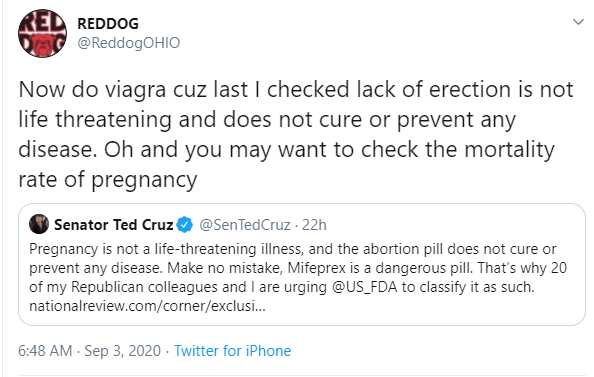The width and height of the screenshot is (594, 377).
Task: Select the "rate of pregnancy" line
Action: coord(108,180)
